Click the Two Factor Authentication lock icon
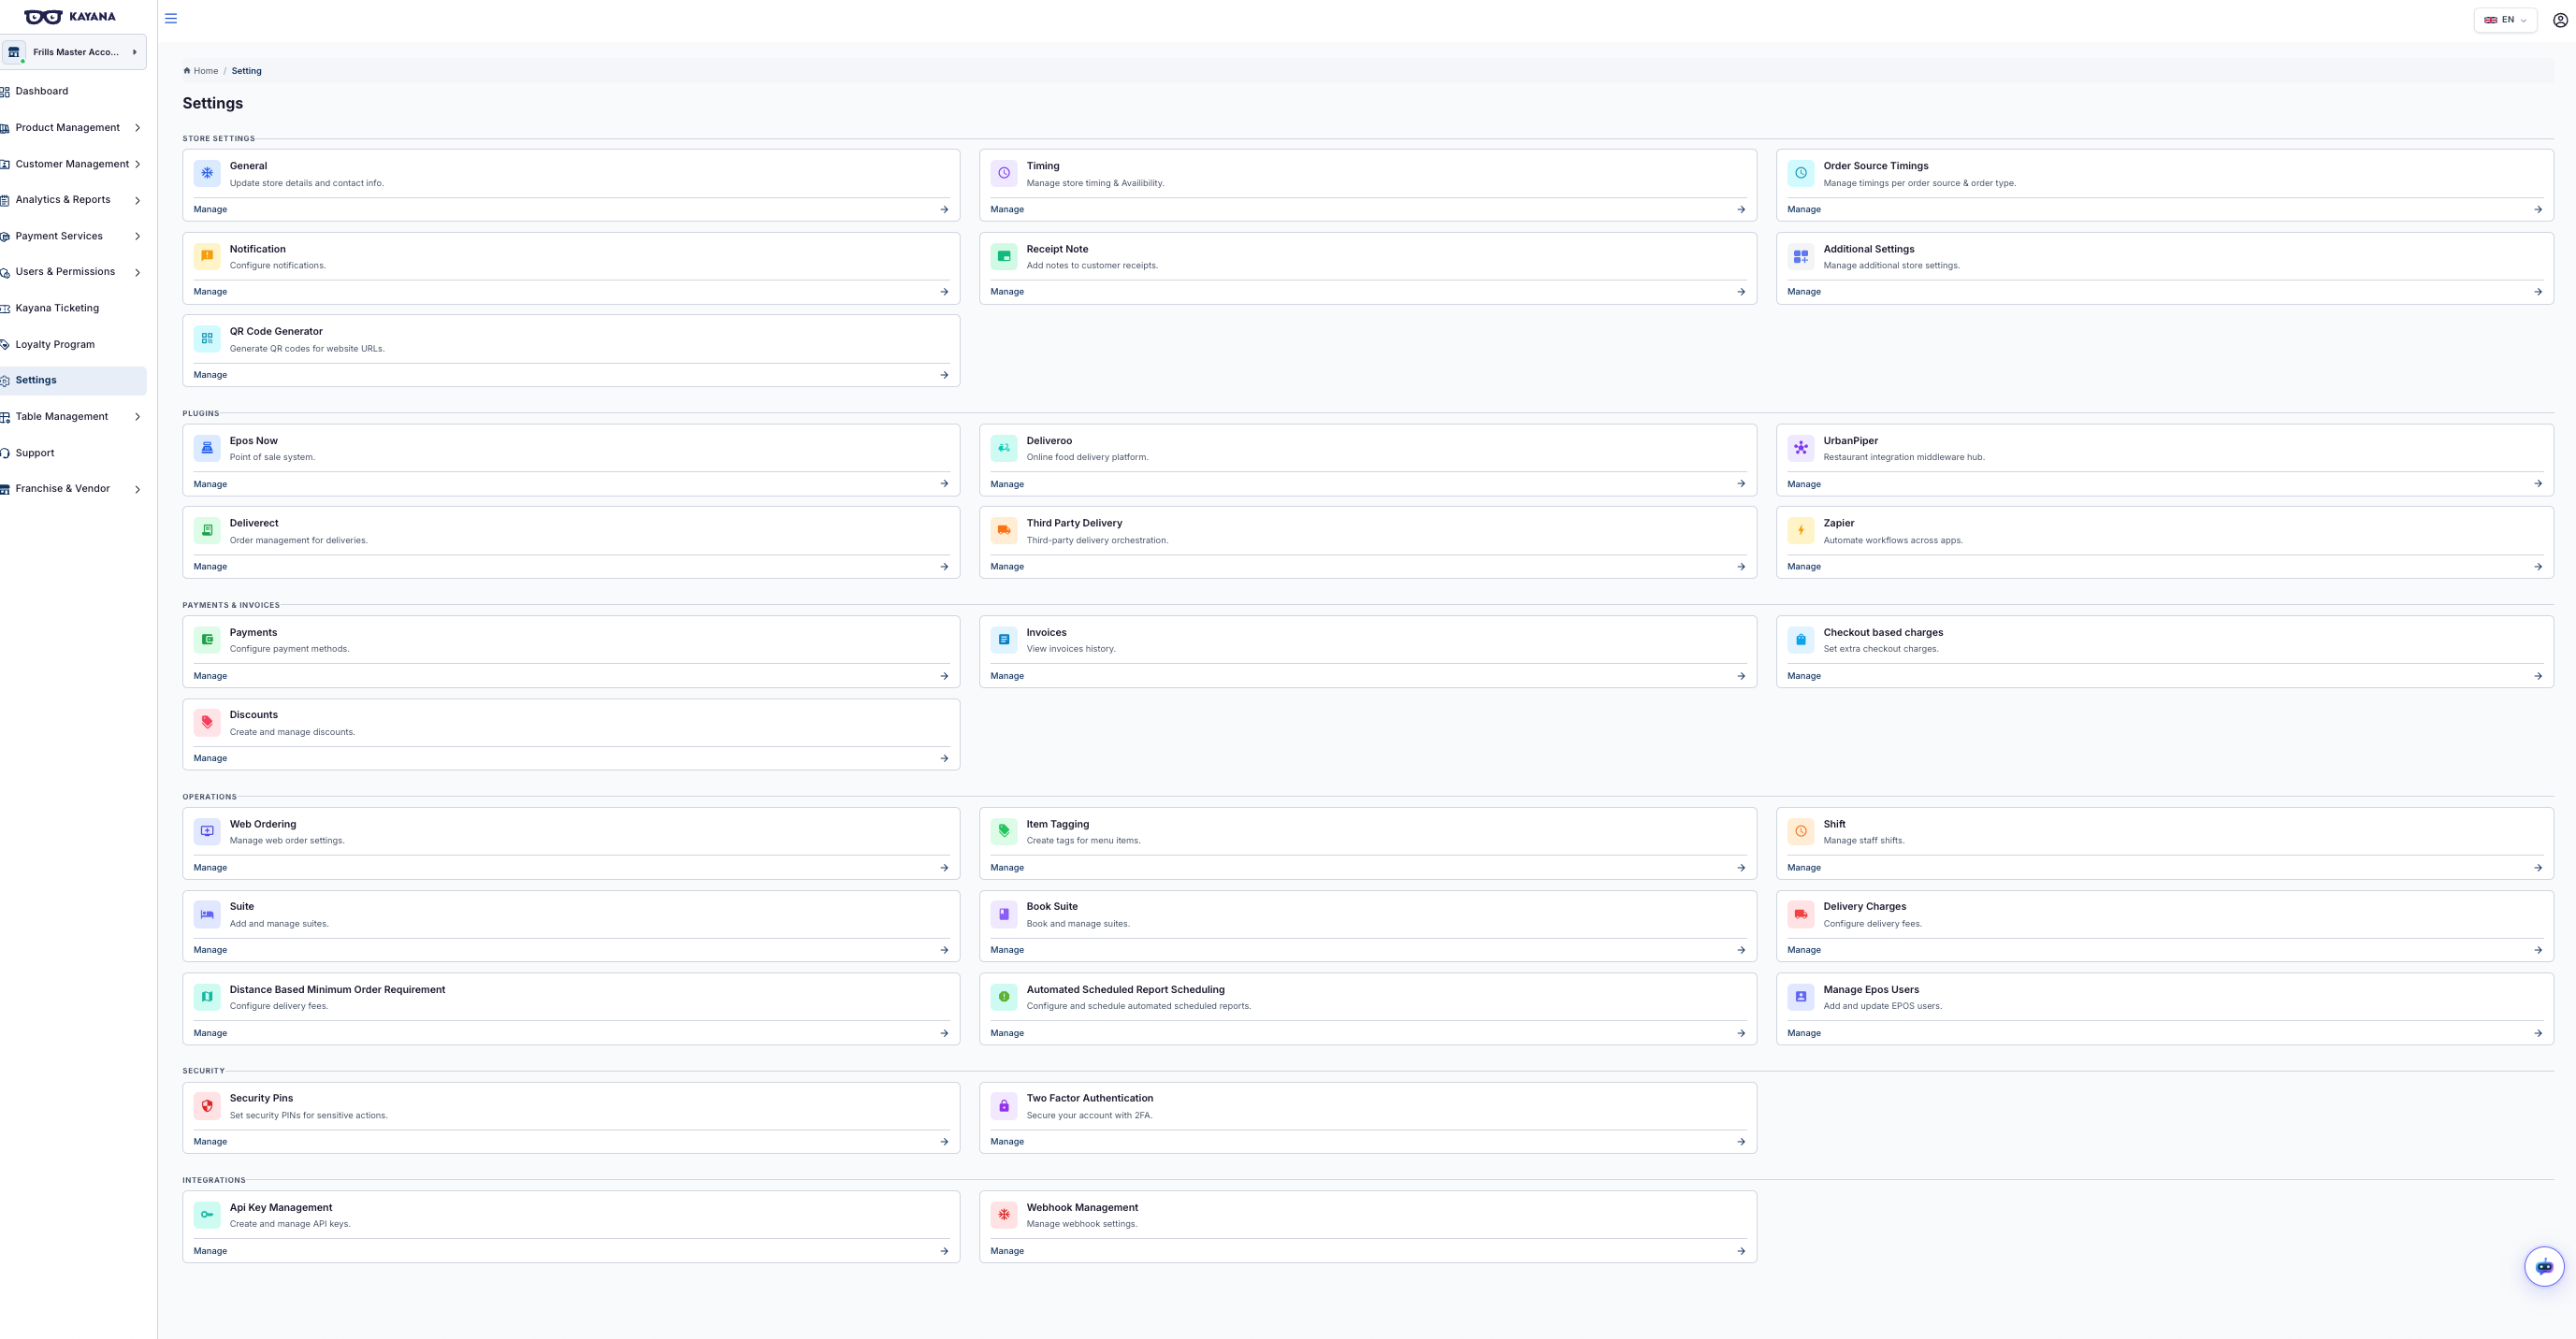Screen dimensions: 2576x1339 click(1004, 1106)
